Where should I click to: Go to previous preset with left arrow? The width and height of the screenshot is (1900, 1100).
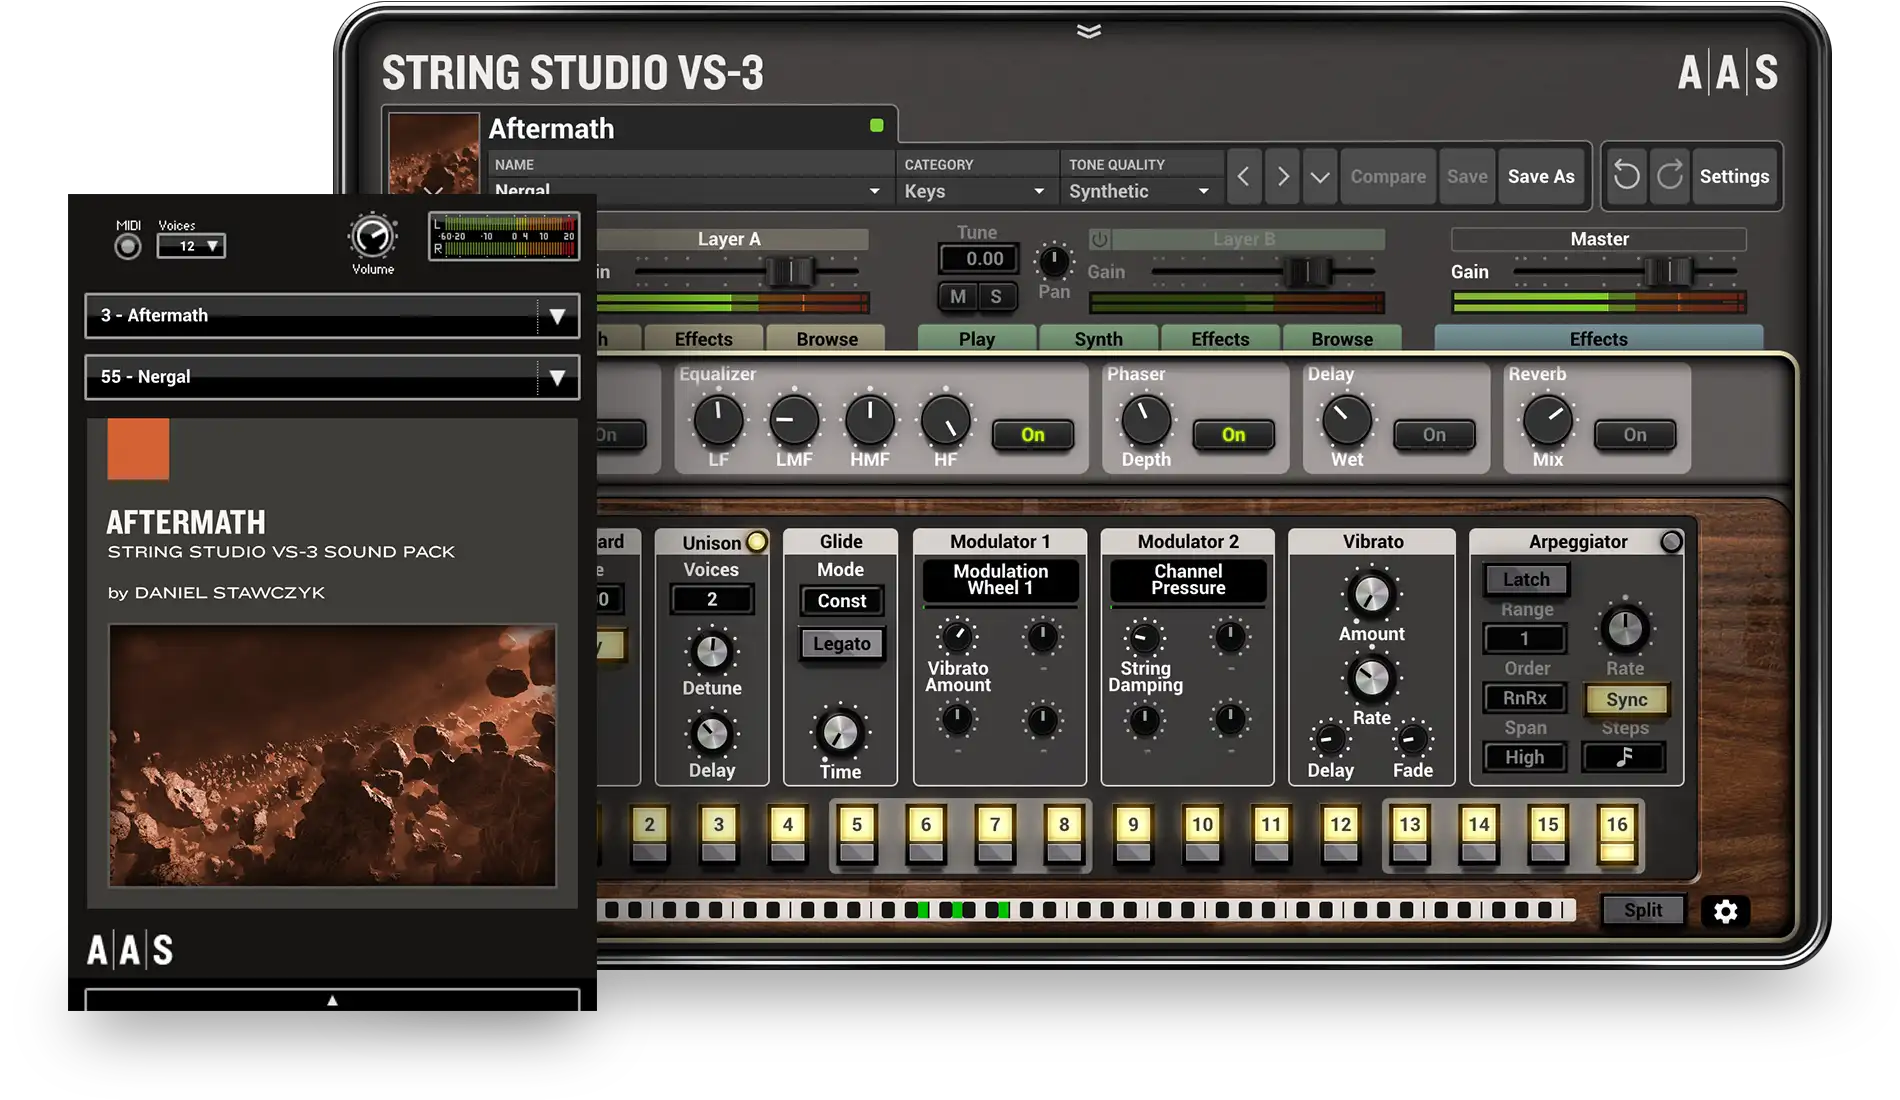pos(1243,177)
